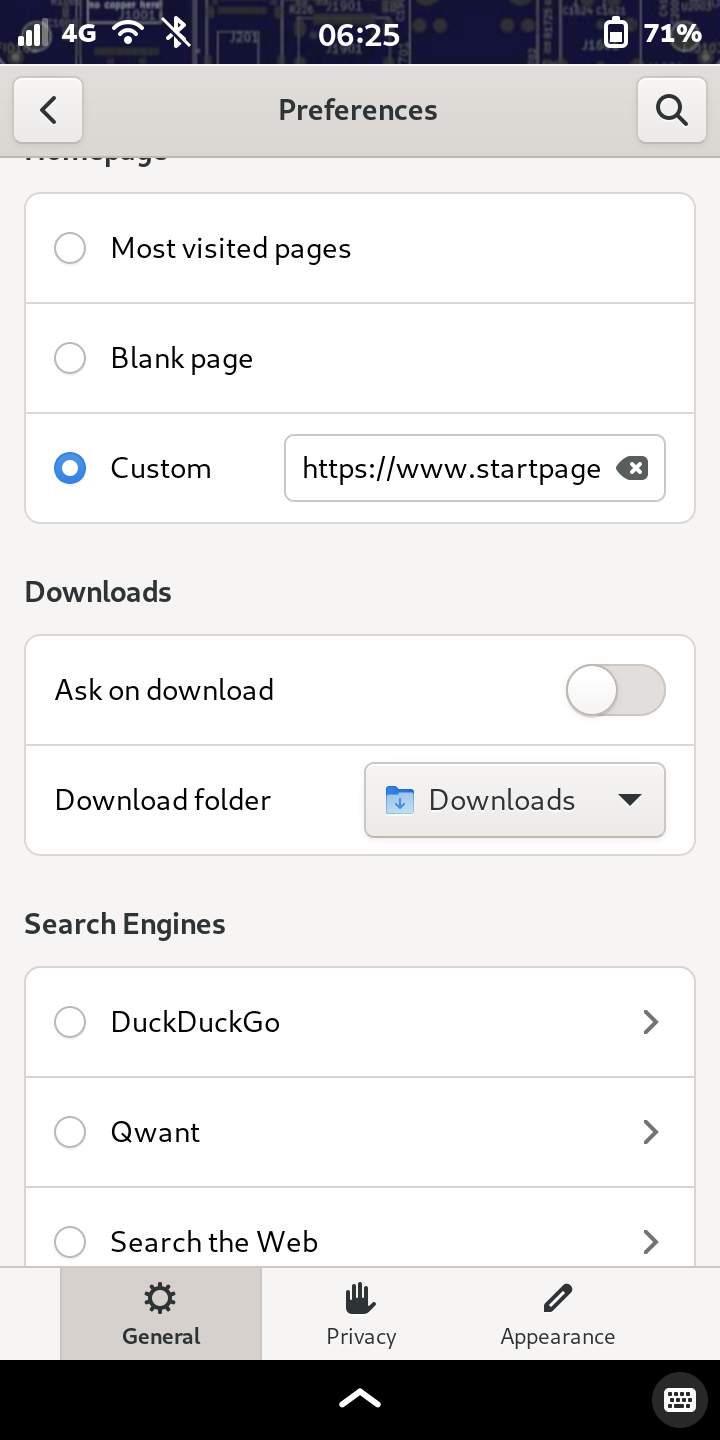The image size is (720, 1440).
Task: Go back using the header arrow
Action: point(48,110)
